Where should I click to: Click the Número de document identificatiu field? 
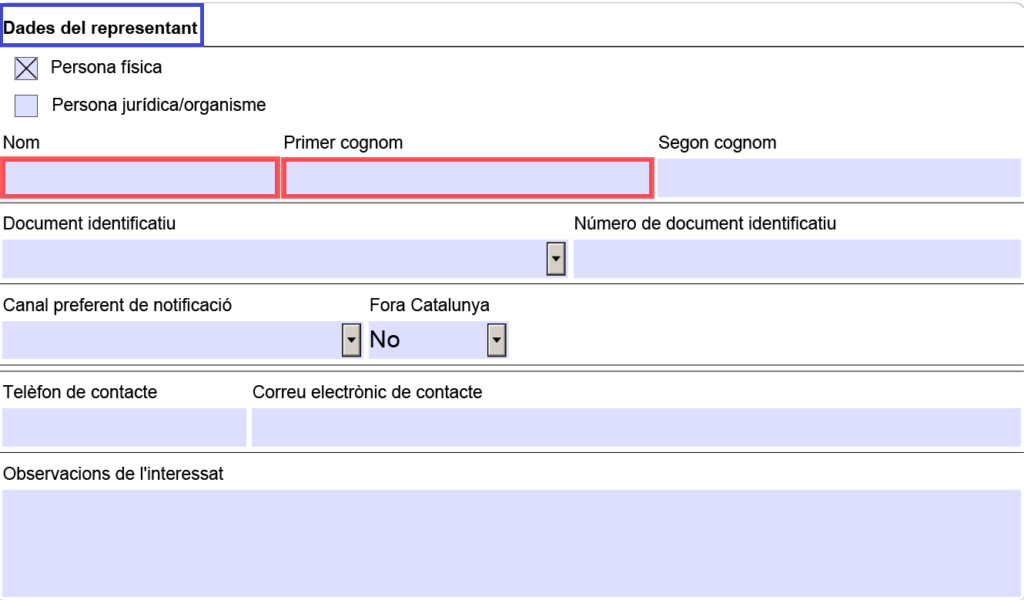797,259
